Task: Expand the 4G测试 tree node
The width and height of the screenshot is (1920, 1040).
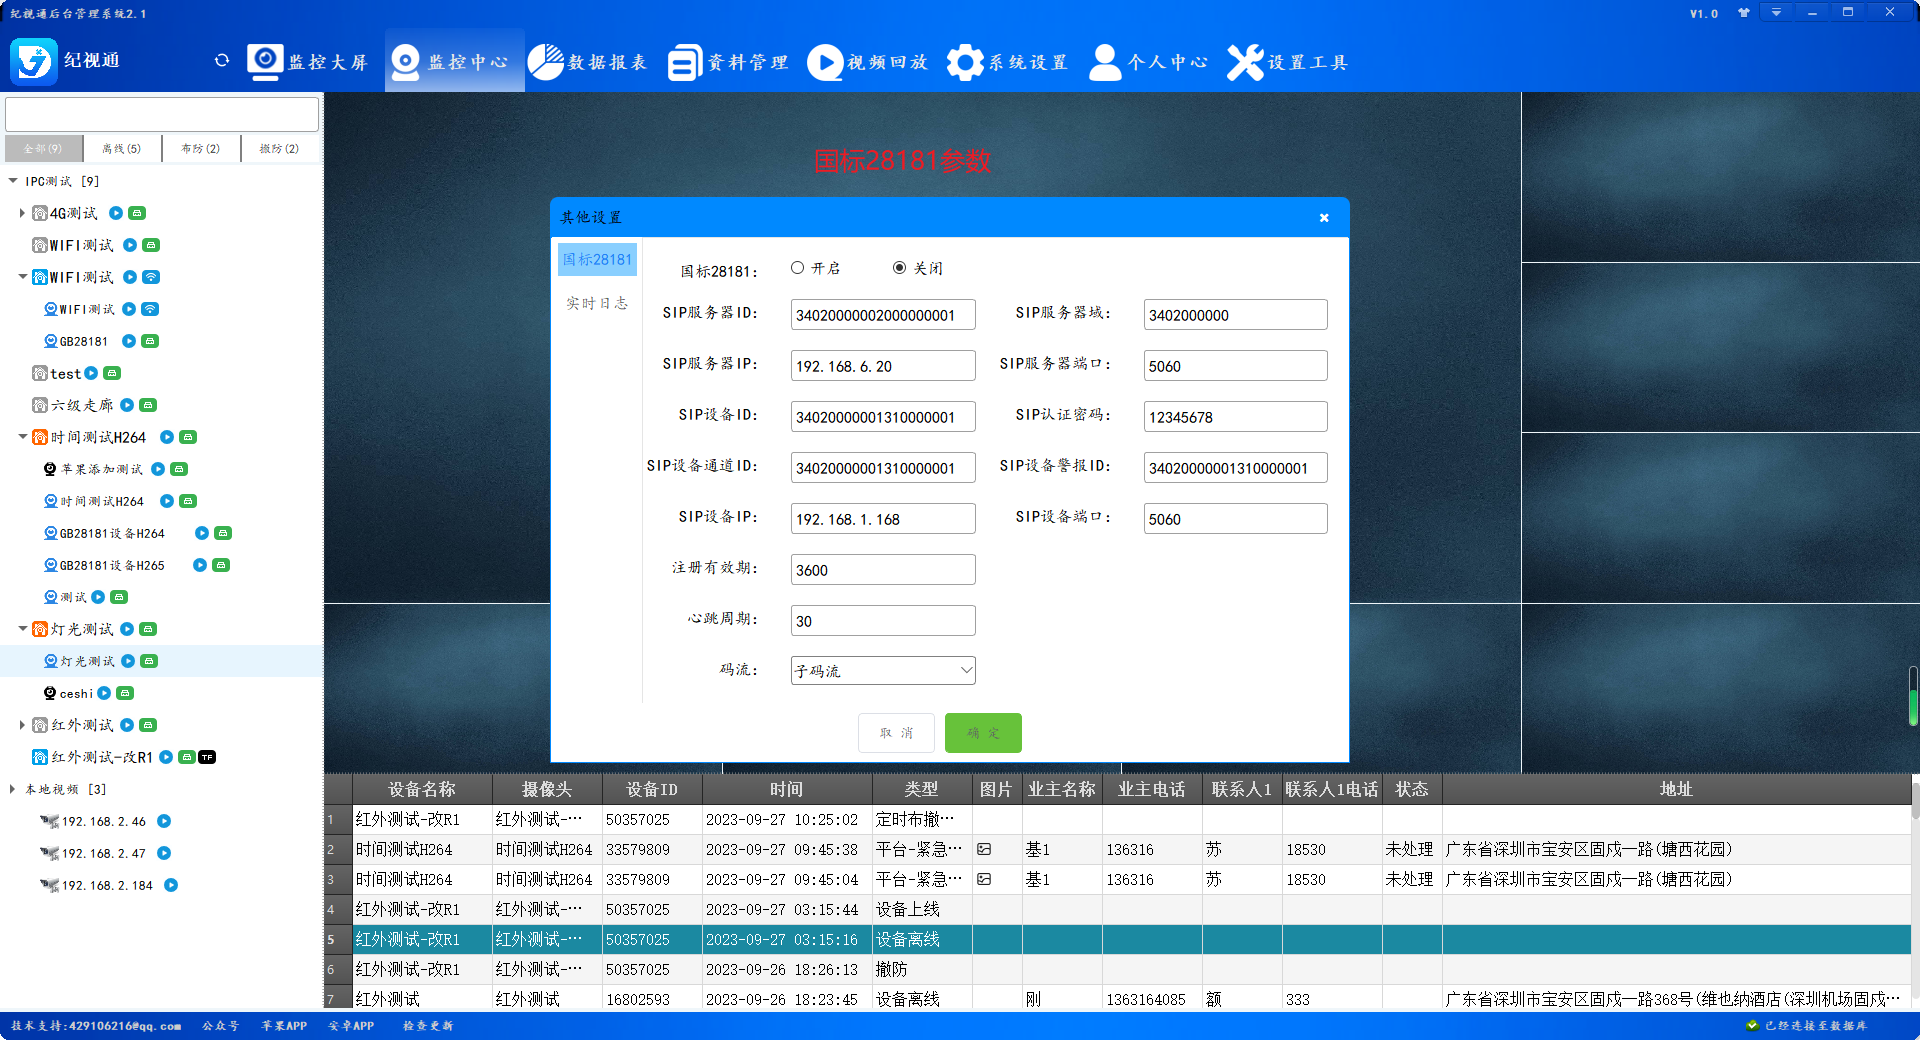Action: (22, 213)
